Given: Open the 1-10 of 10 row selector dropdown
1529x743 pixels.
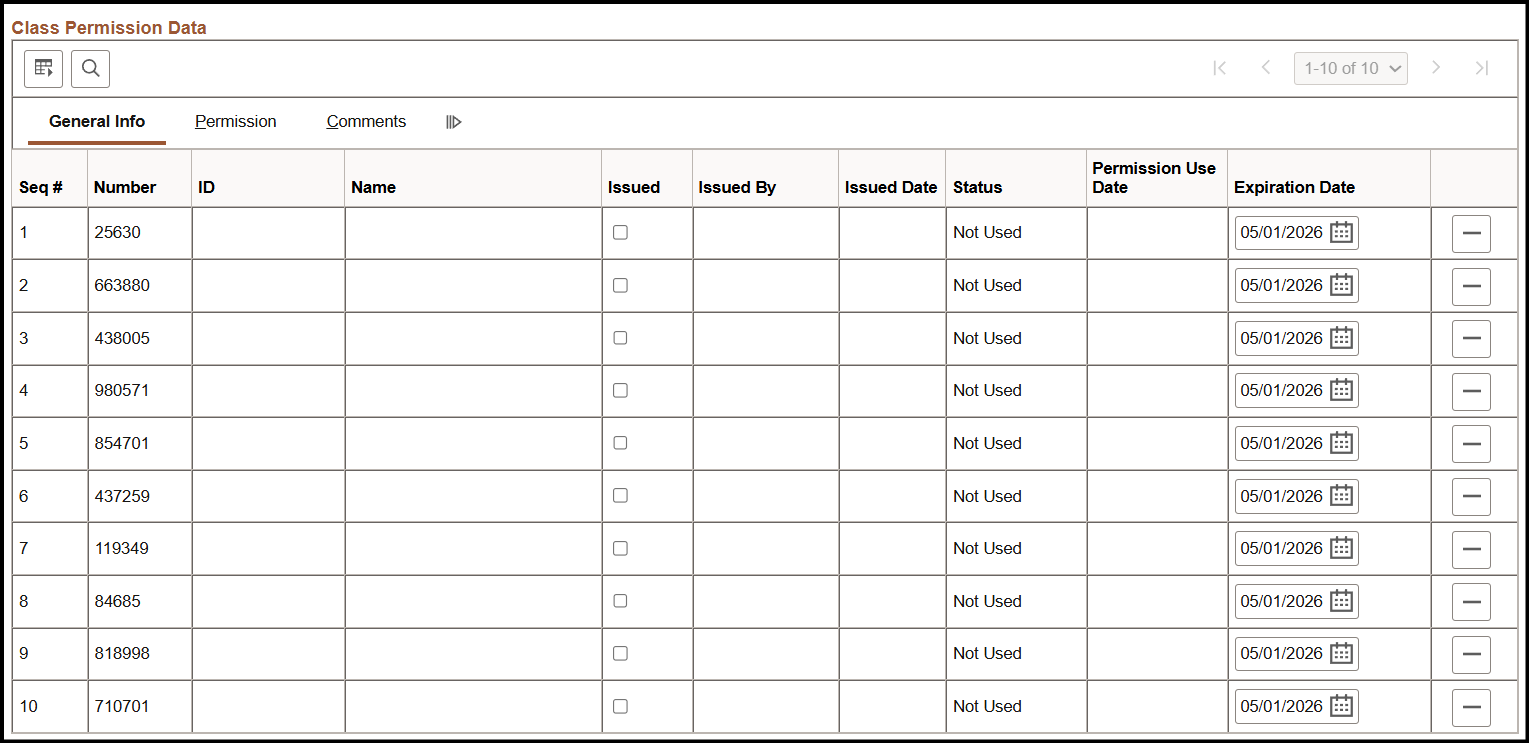Looking at the screenshot, I should [x=1351, y=68].
